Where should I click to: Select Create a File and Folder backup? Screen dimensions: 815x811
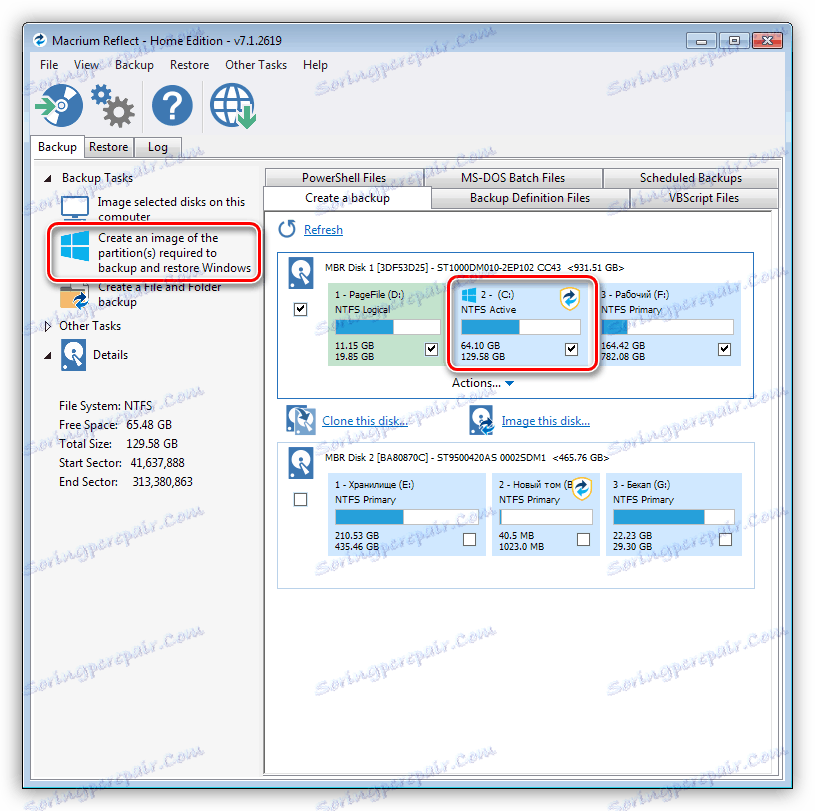[x=159, y=294]
